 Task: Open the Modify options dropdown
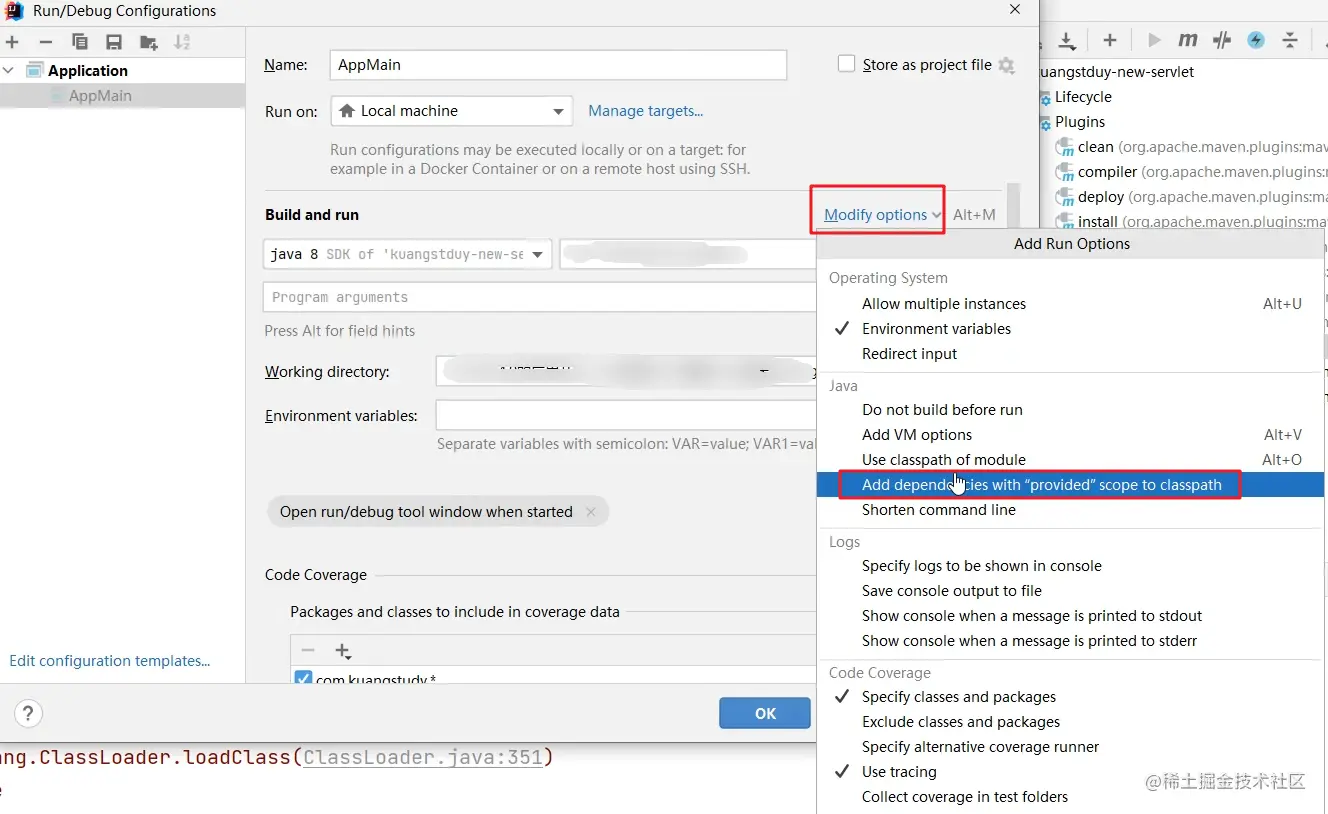tap(882, 215)
